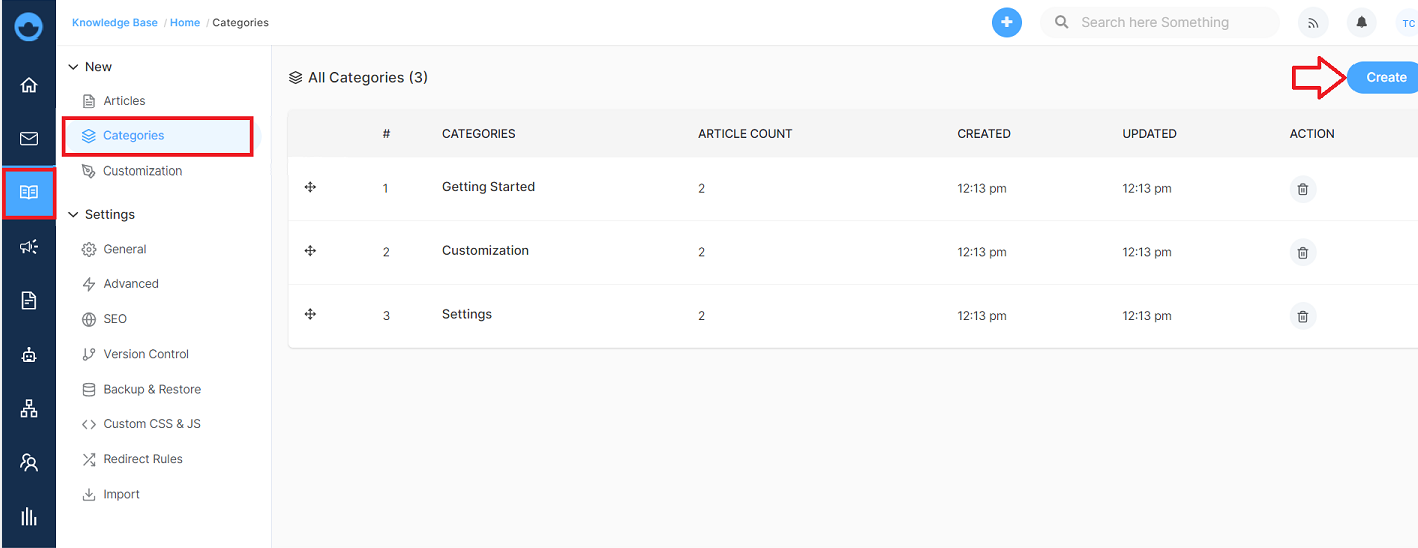Click the notification bell icon
1418x548 pixels.
click(x=1362, y=22)
